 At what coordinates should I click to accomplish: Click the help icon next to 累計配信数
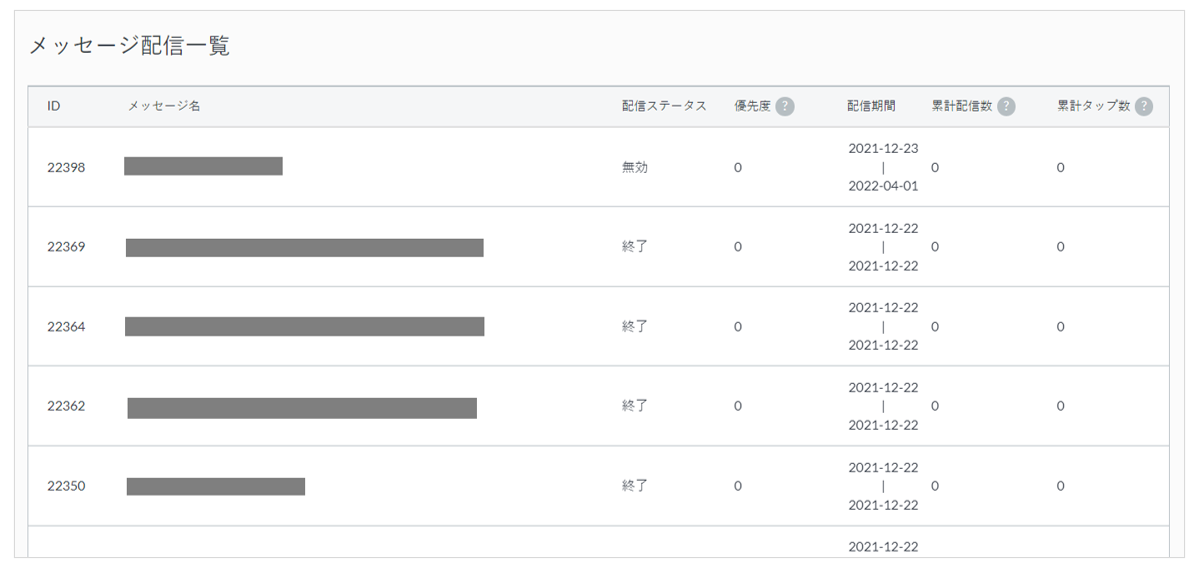point(1006,106)
